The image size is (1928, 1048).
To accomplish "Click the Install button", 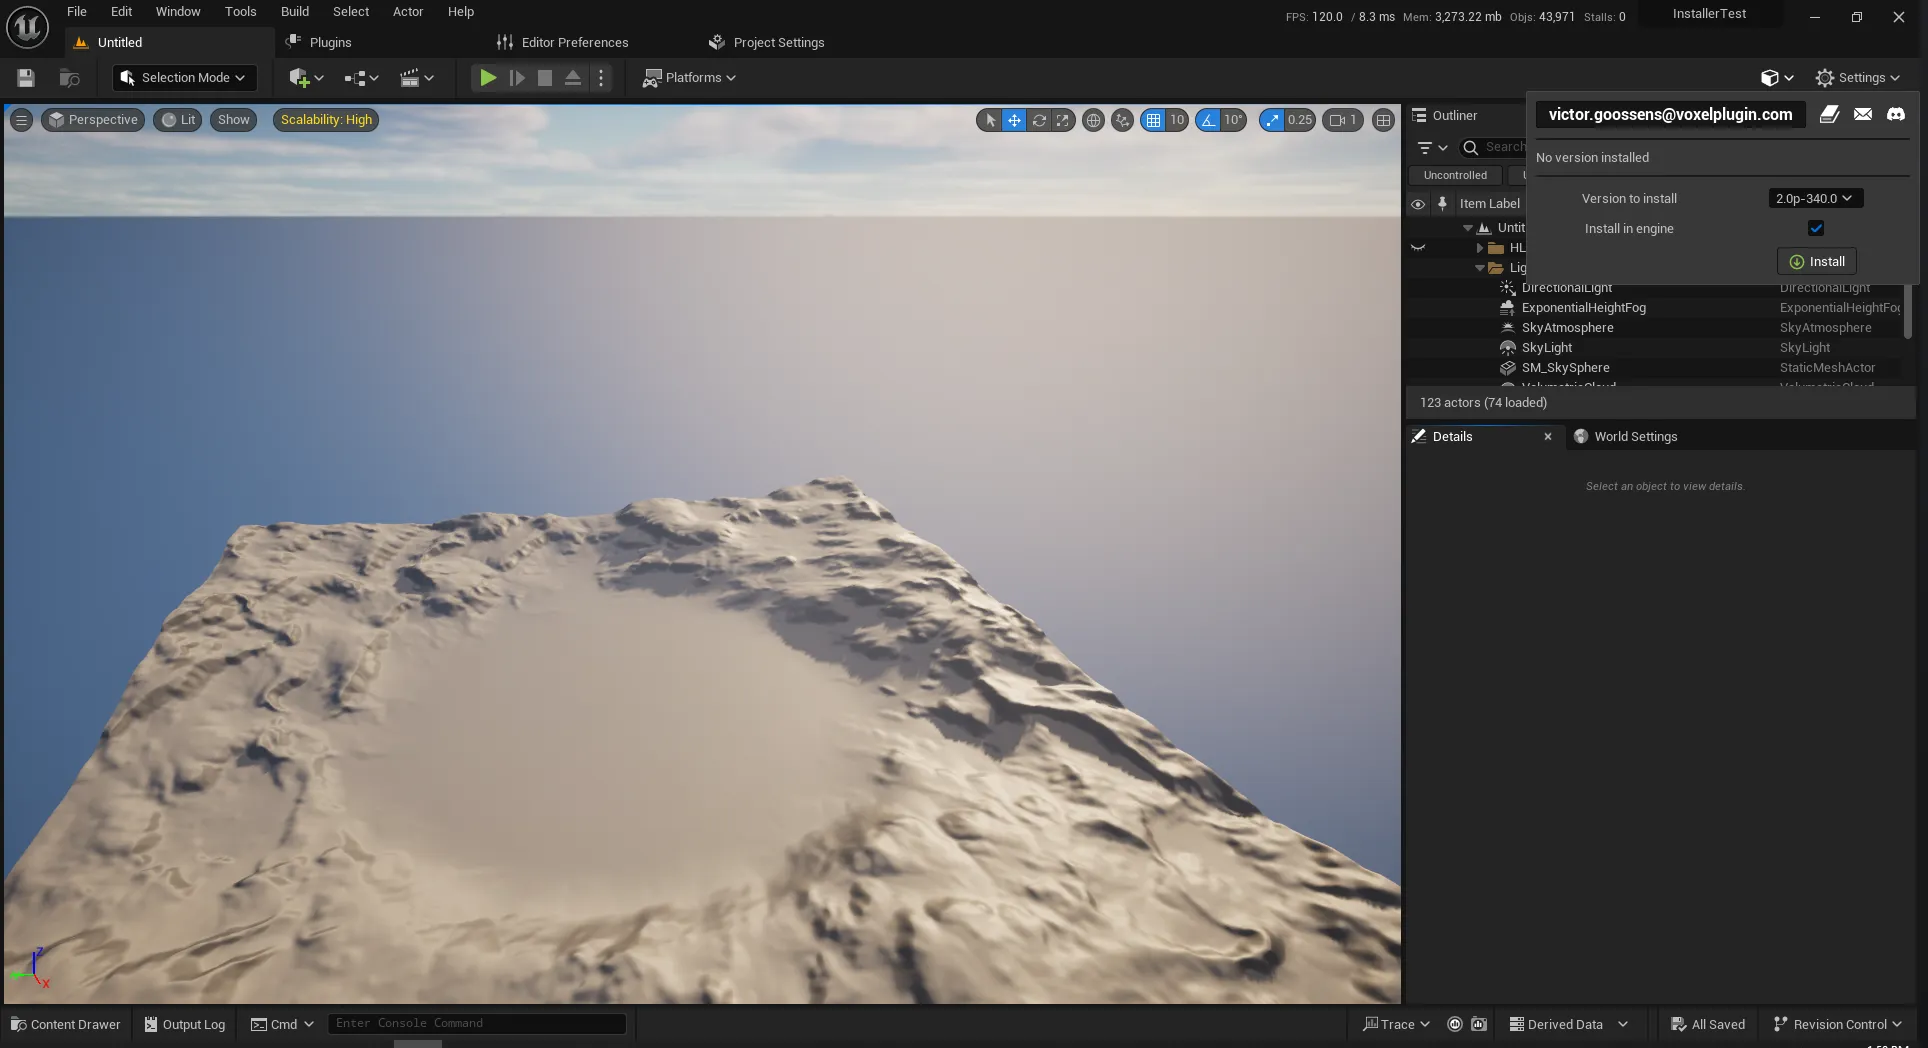I will coord(1816,261).
